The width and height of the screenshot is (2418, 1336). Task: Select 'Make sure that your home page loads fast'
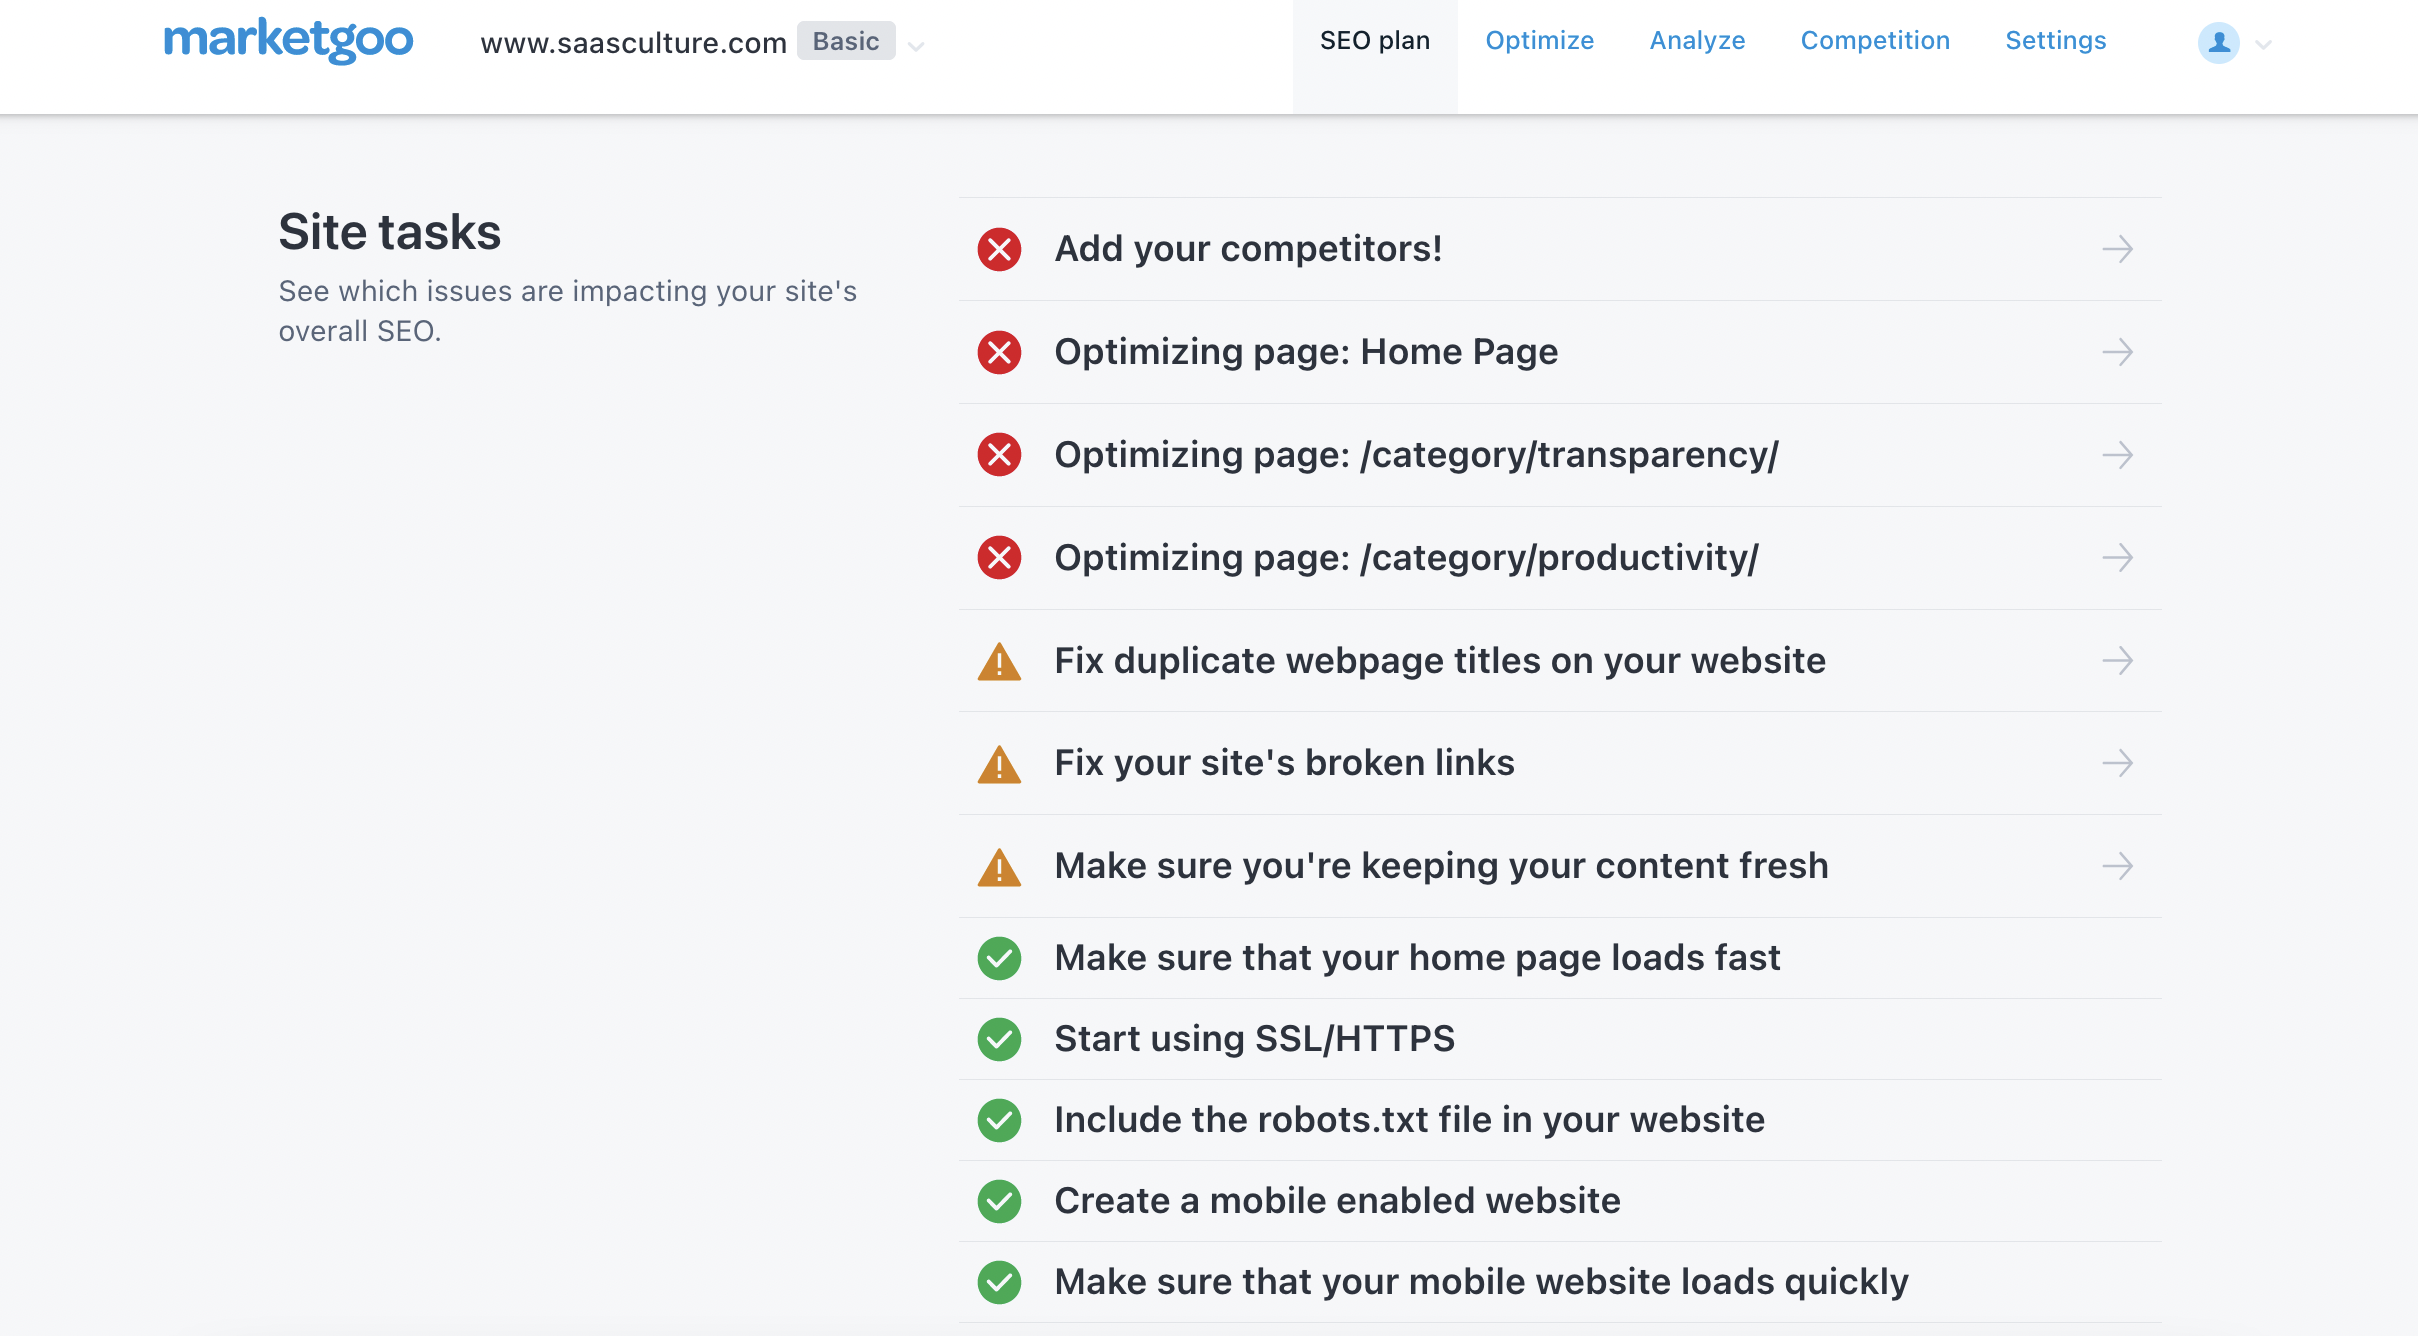coord(1560,958)
